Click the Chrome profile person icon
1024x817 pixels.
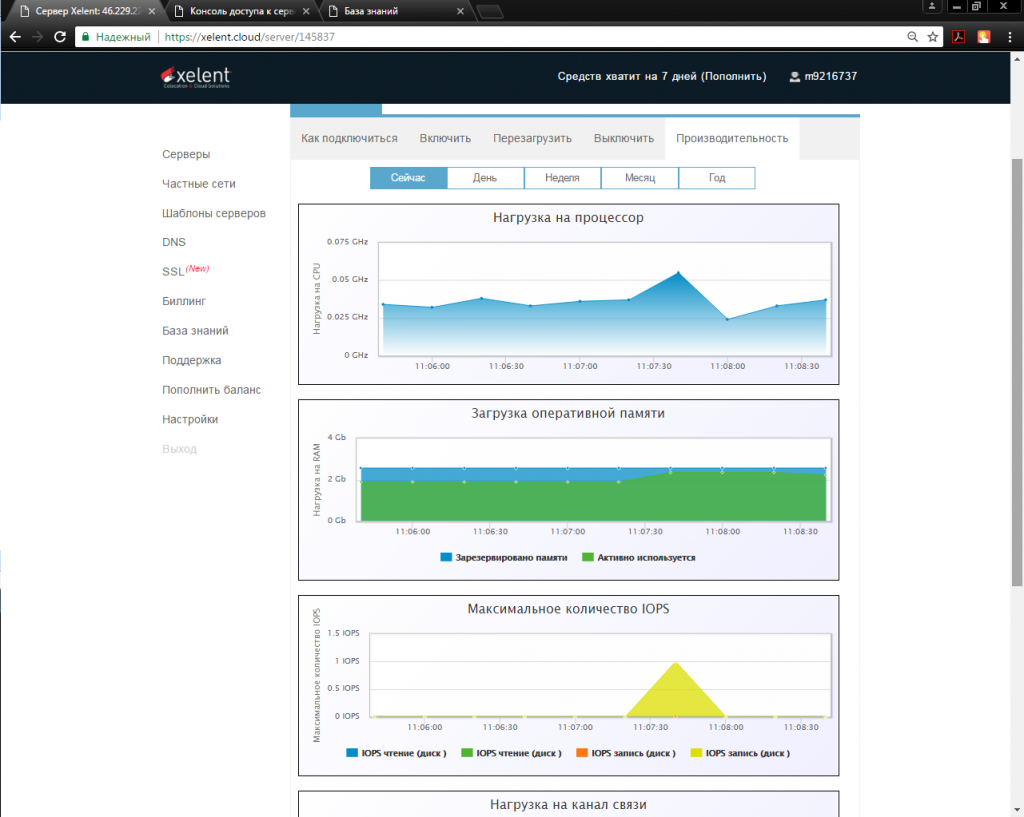(x=932, y=7)
